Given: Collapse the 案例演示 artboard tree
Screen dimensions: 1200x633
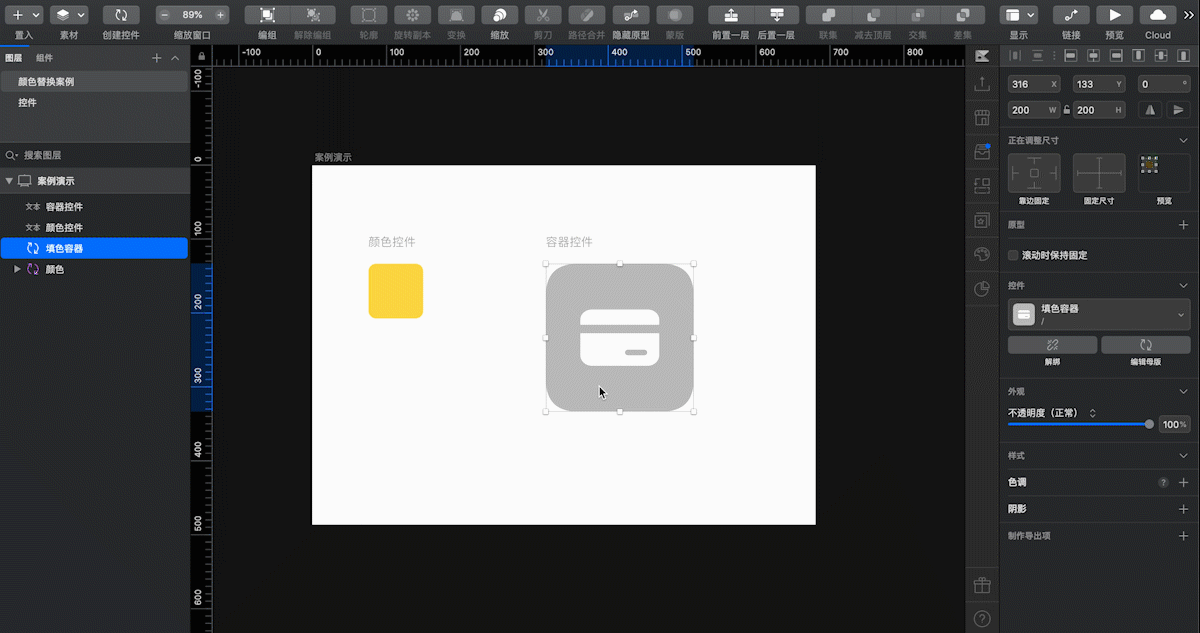Looking at the screenshot, I should click(x=10, y=181).
